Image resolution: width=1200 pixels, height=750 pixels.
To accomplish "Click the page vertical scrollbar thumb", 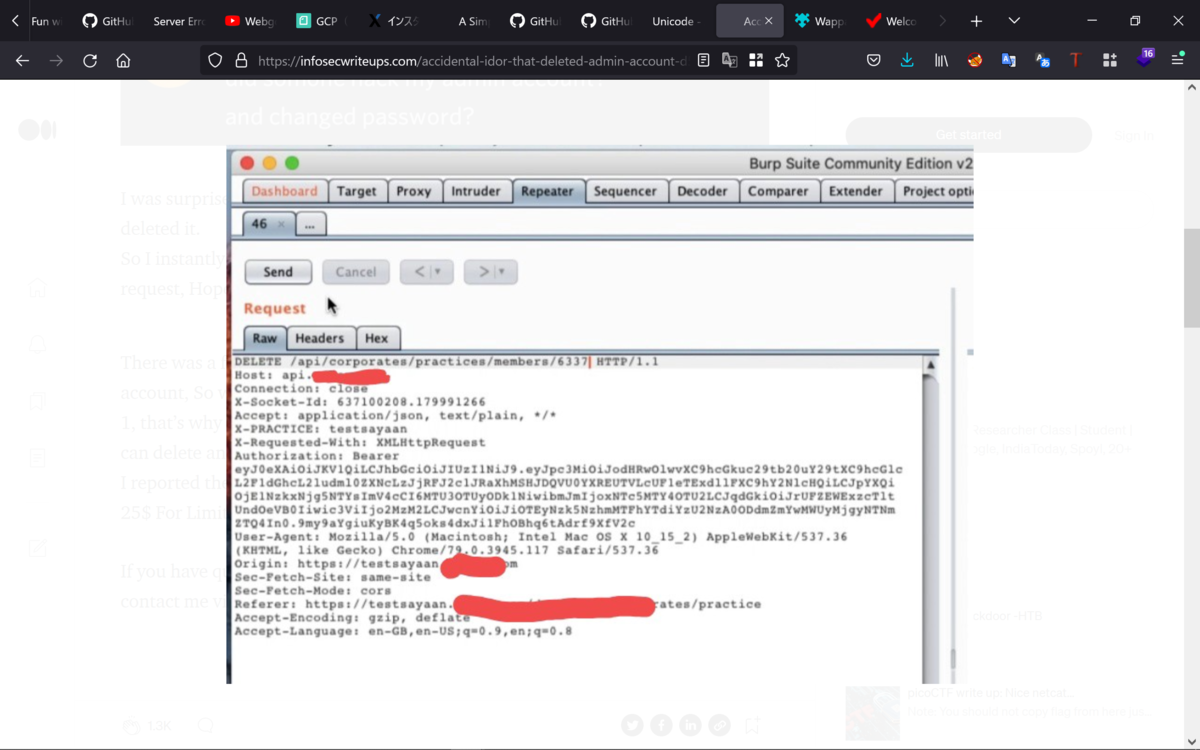I will 1191,278.
